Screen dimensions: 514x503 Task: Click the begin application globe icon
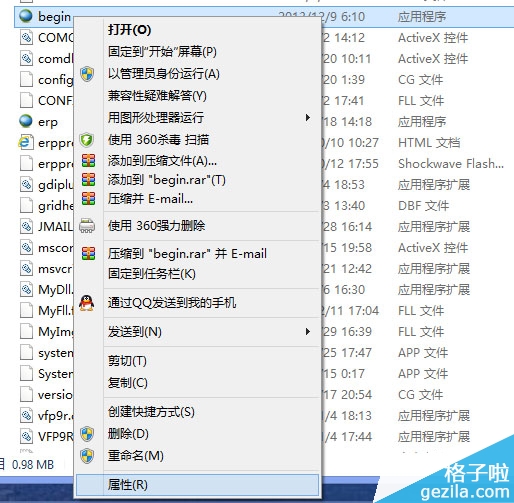click(x=26, y=16)
